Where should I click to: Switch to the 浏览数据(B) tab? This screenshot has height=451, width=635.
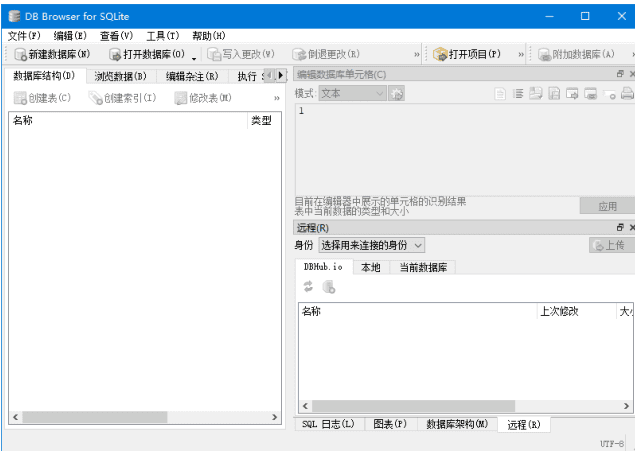(121, 76)
